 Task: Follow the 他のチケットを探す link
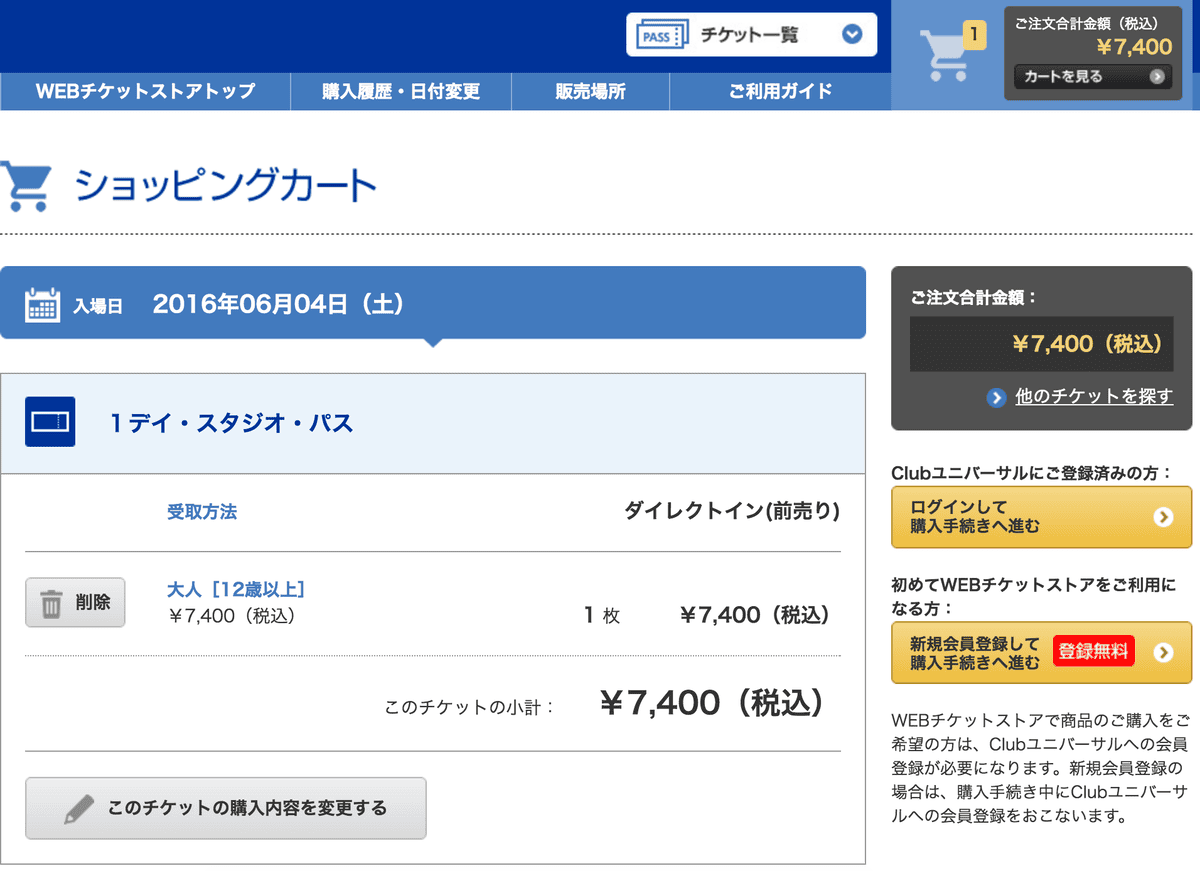[1094, 397]
